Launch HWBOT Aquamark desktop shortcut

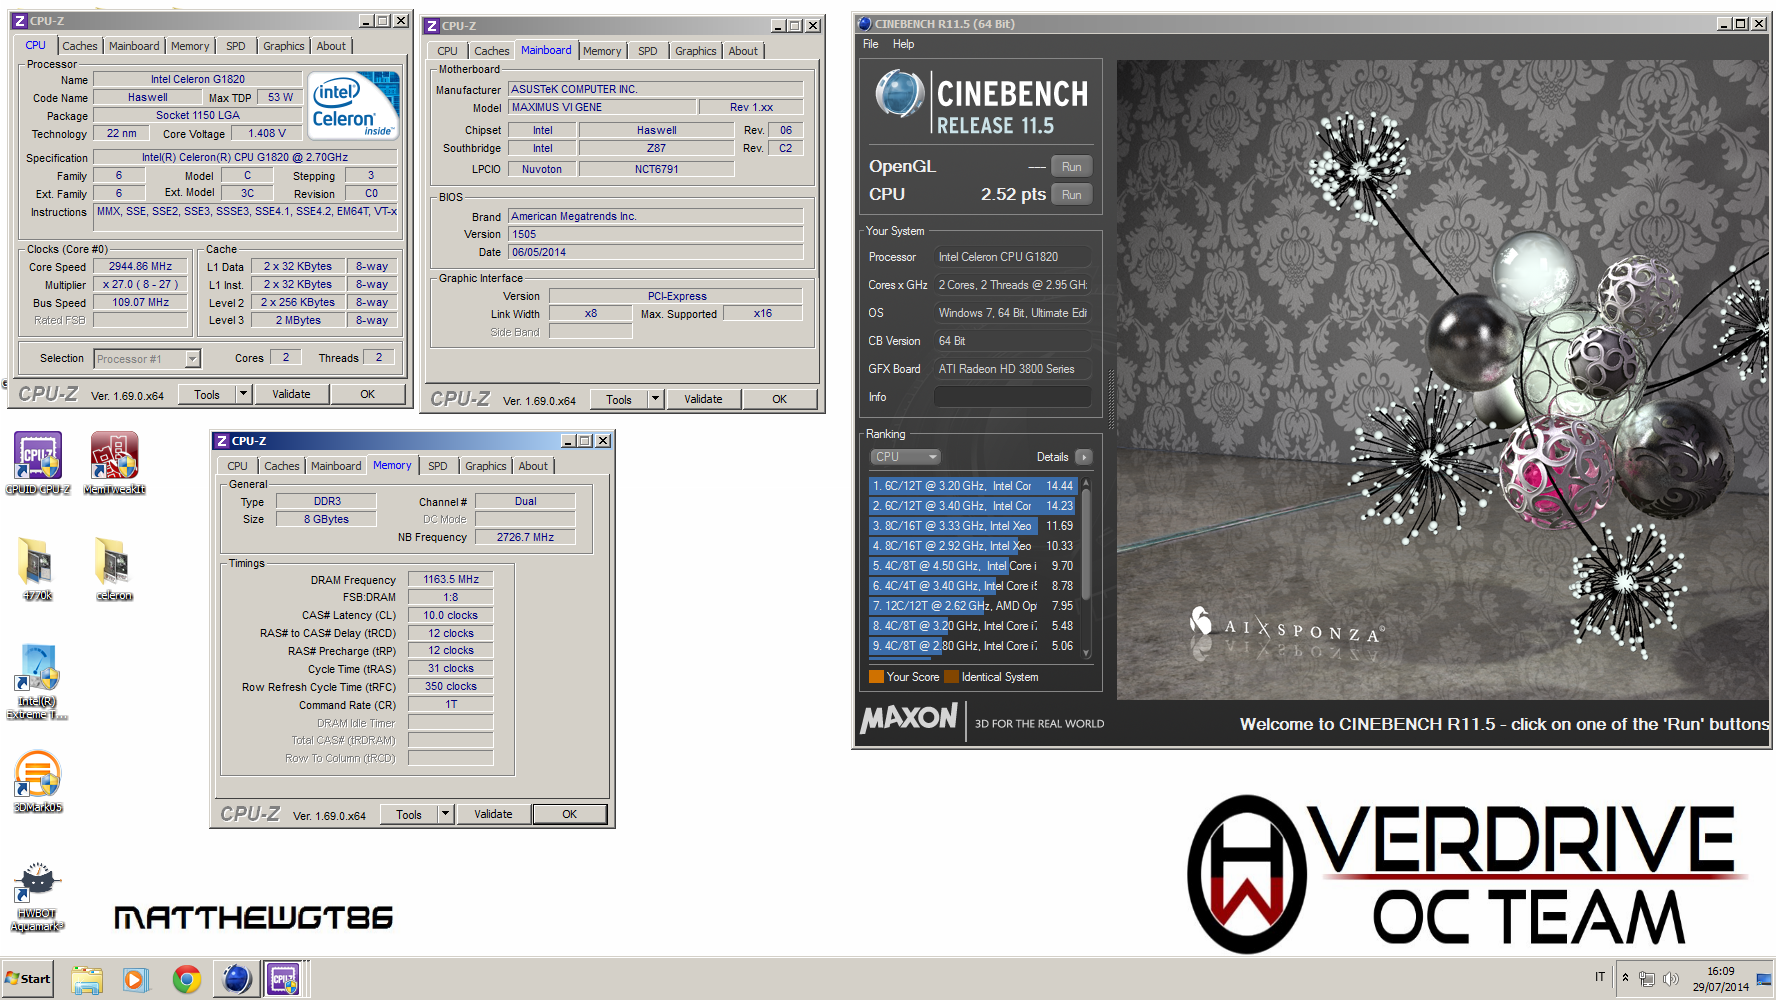tap(38, 897)
